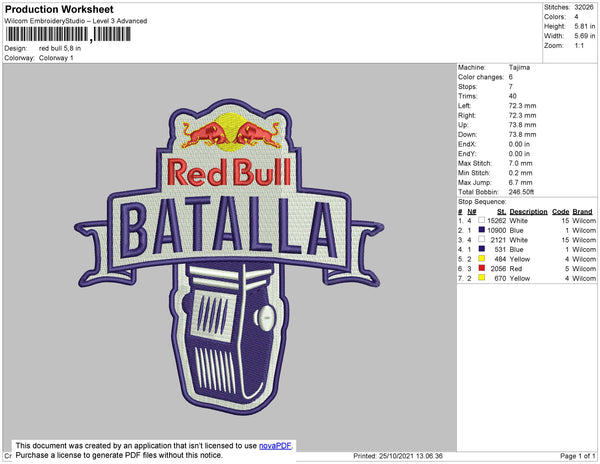Screen dimensions: 600x464
Task: Select the blue swatch beside 531 stitches
Action: tap(481, 249)
